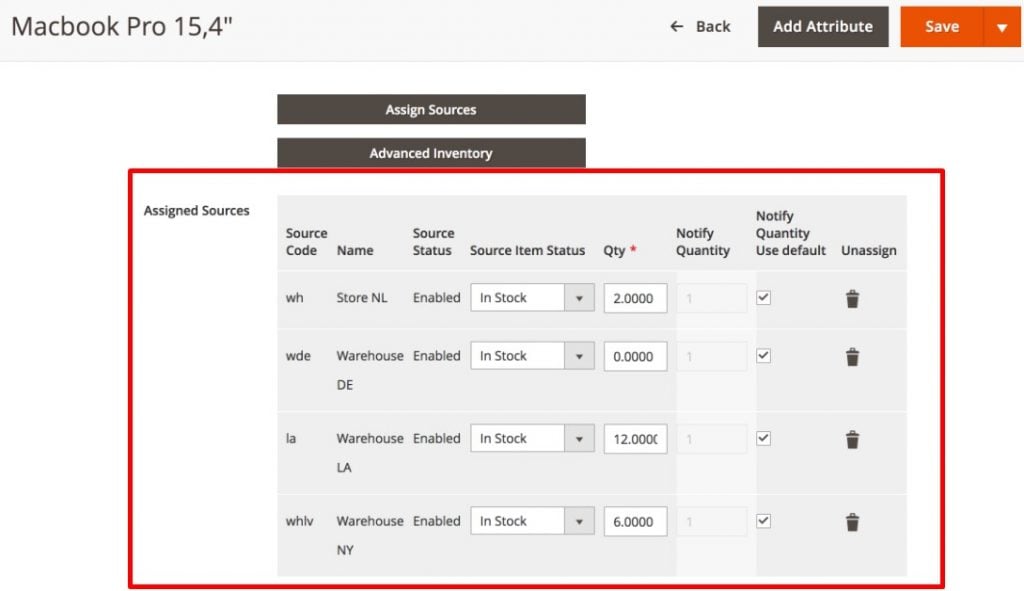This screenshot has width=1024, height=591.
Task: Remove Warehouse DE using its trash icon
Action: click(852, 356)
